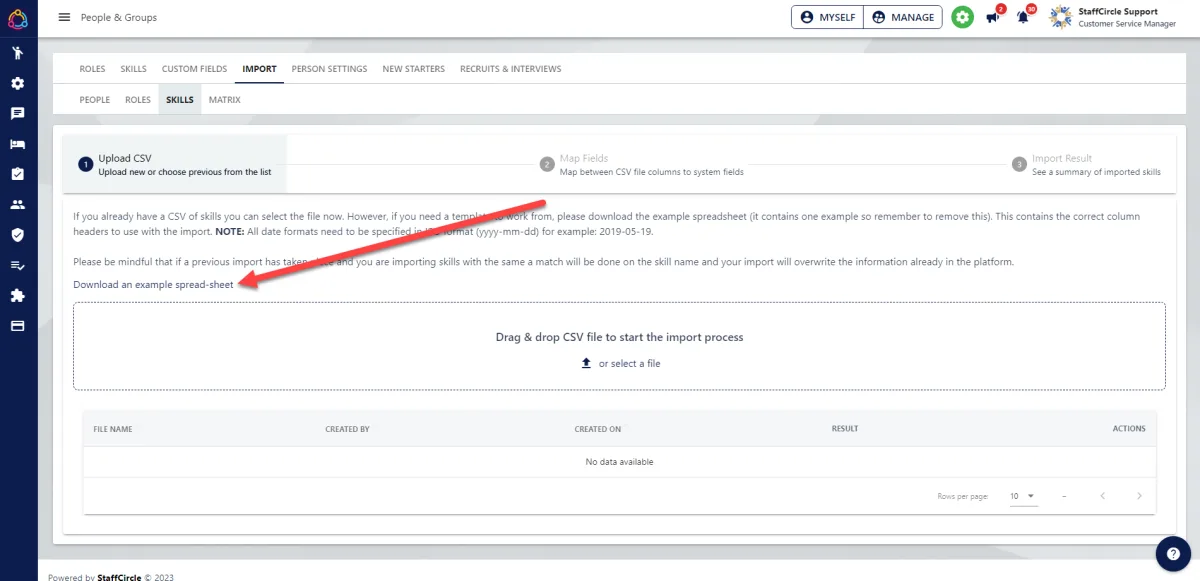Open the rows per page dropdown
This screenshot has width=1200, height=581.
[1023, 496]
